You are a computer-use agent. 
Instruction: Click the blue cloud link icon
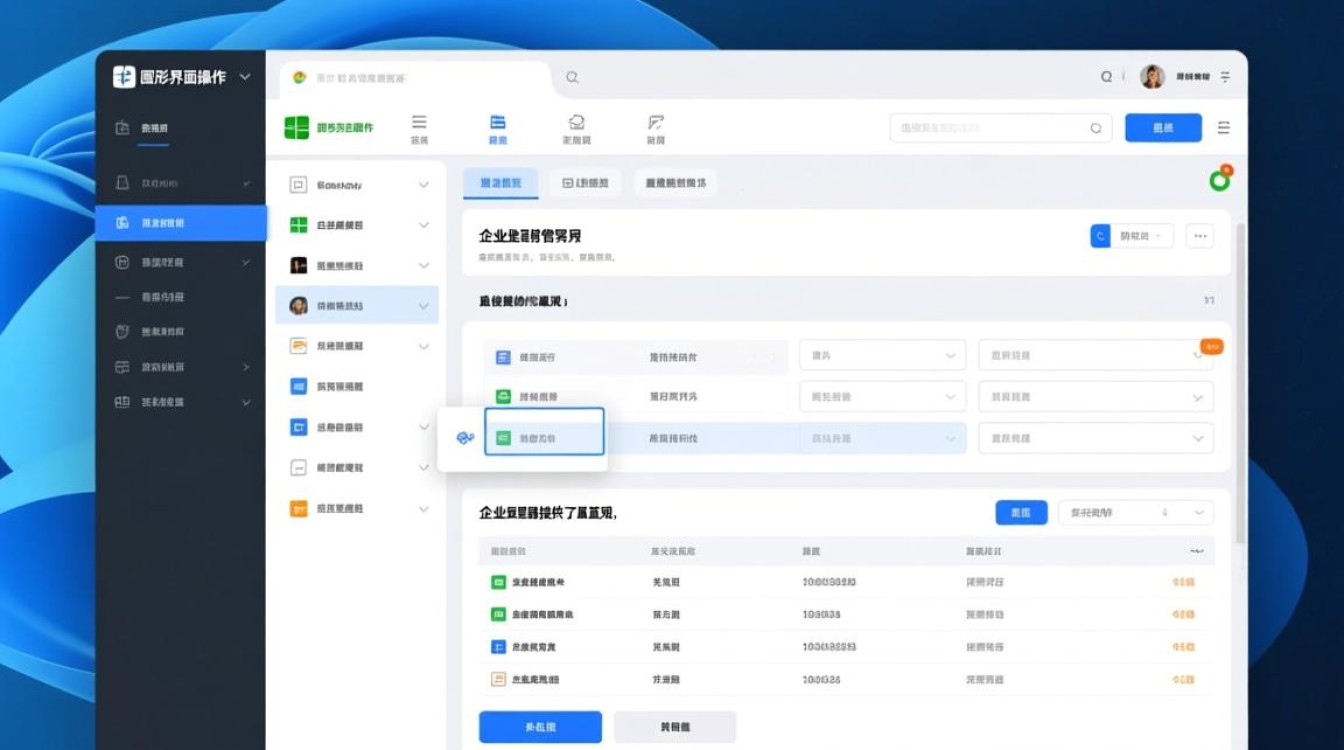pos(464,438)
